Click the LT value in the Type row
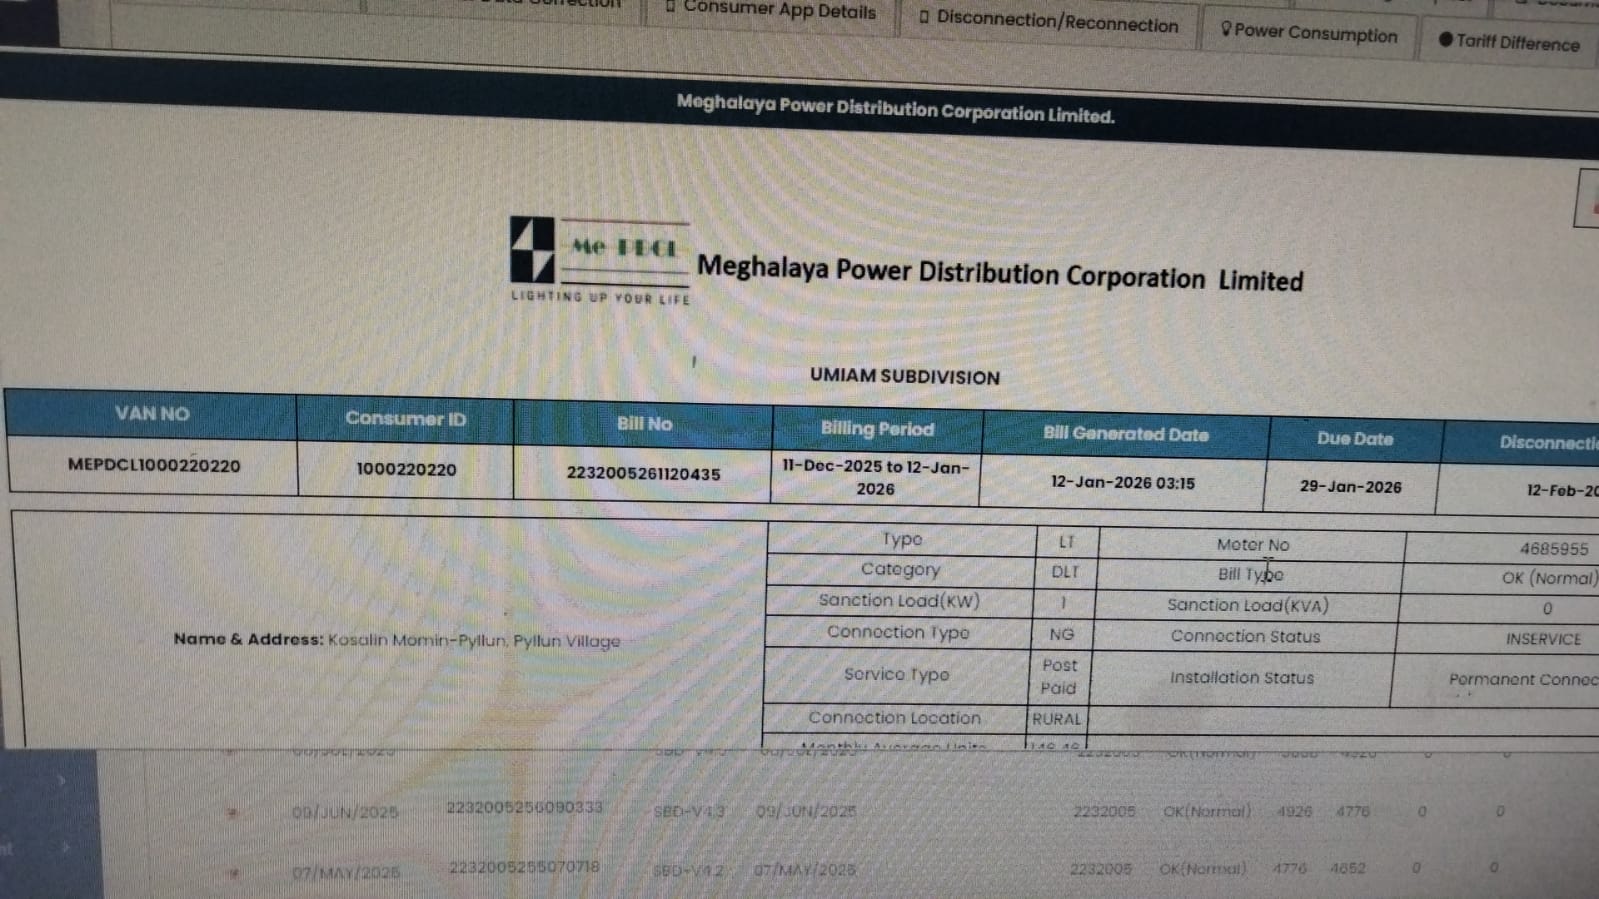 pos(1067,542)
